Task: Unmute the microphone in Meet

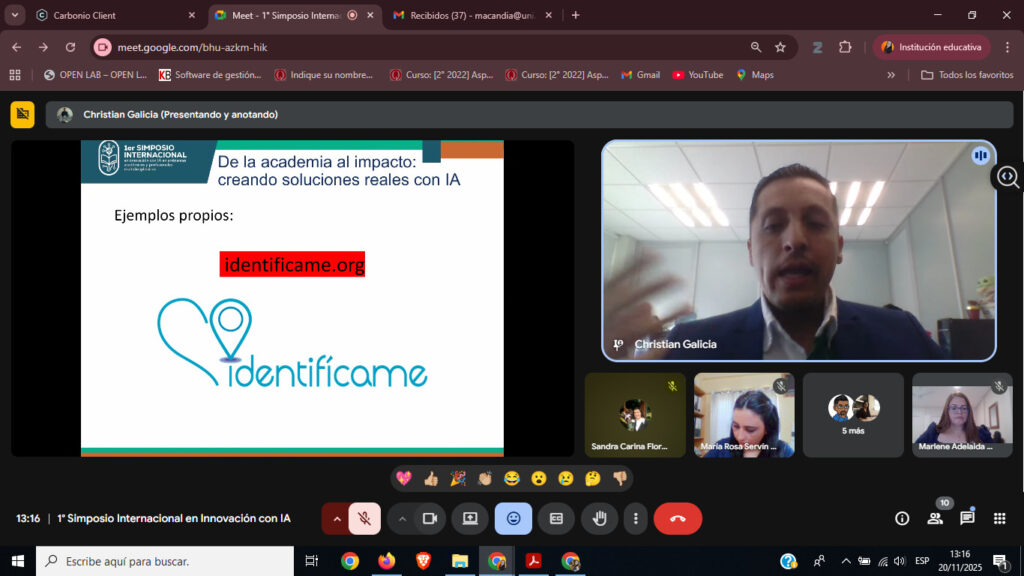Action: (x=365, y=519)
